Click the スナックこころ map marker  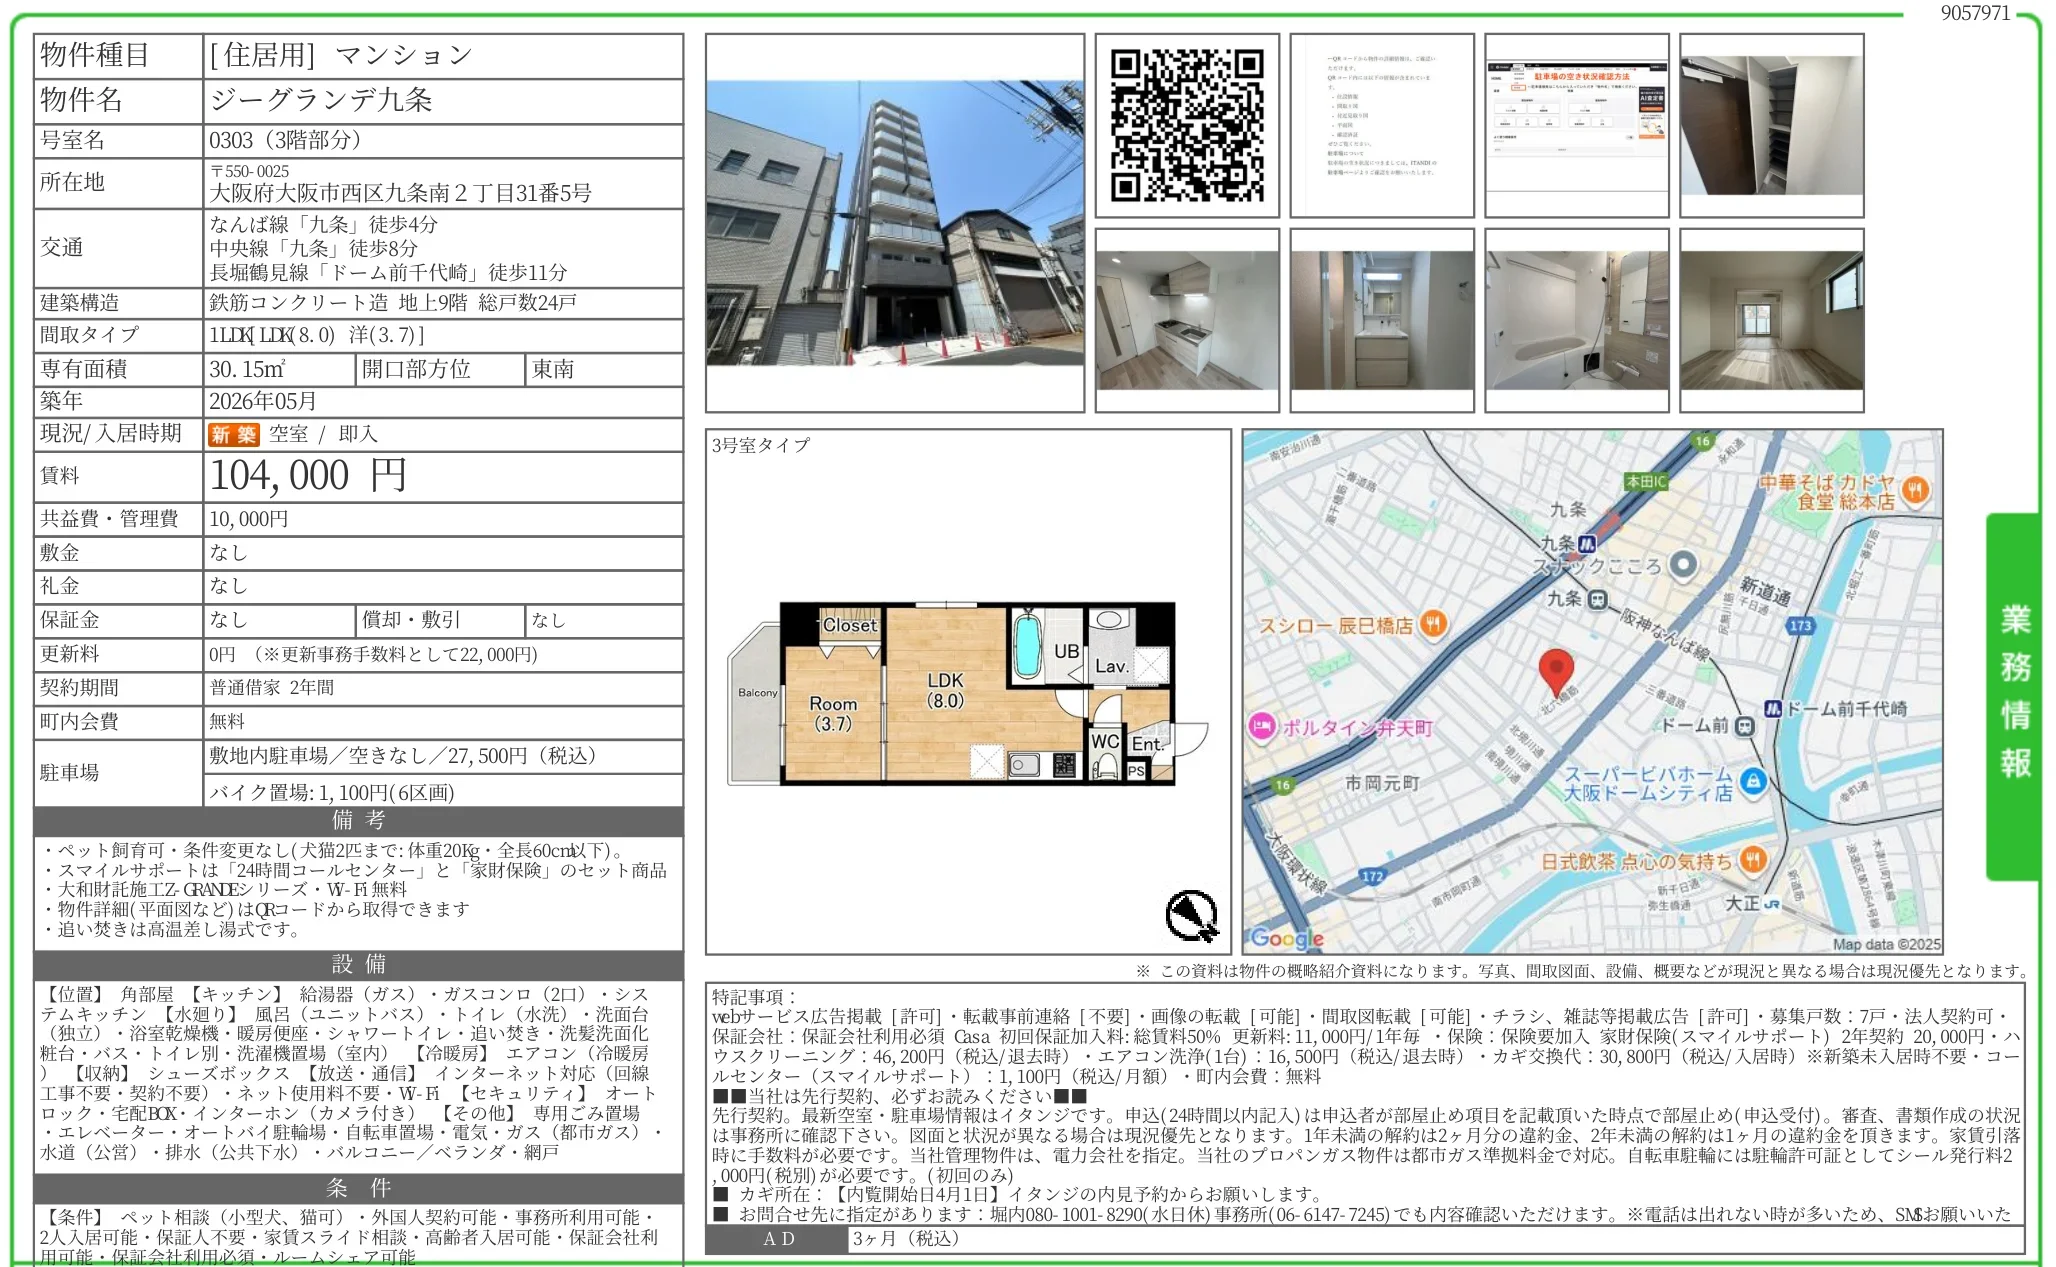(x=1683, y=564)
